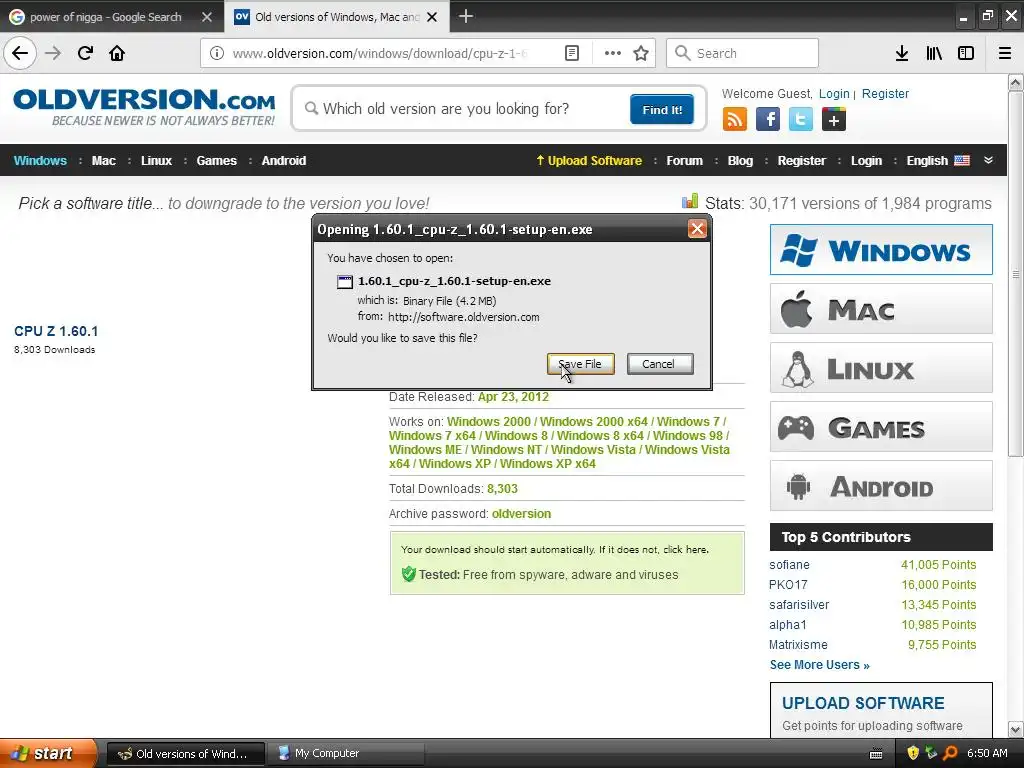The image size is (1024, 768).
Task: Expand the nav bar double-chevron
Action: pyautogui.click(x=988, y=160)
